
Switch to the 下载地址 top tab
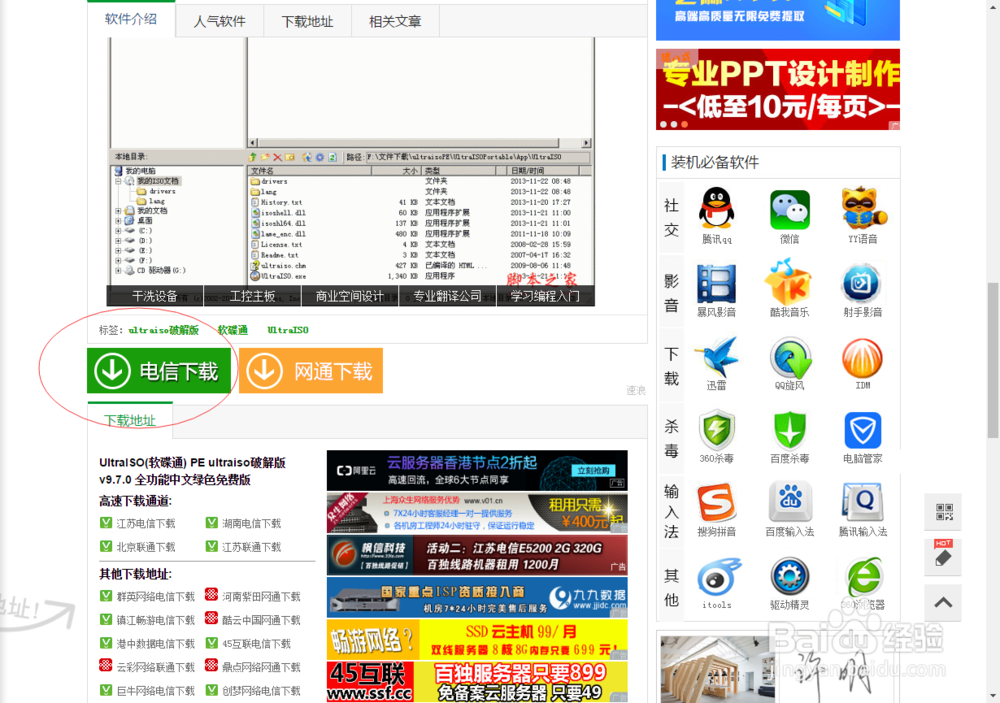[x=307, y=21]
